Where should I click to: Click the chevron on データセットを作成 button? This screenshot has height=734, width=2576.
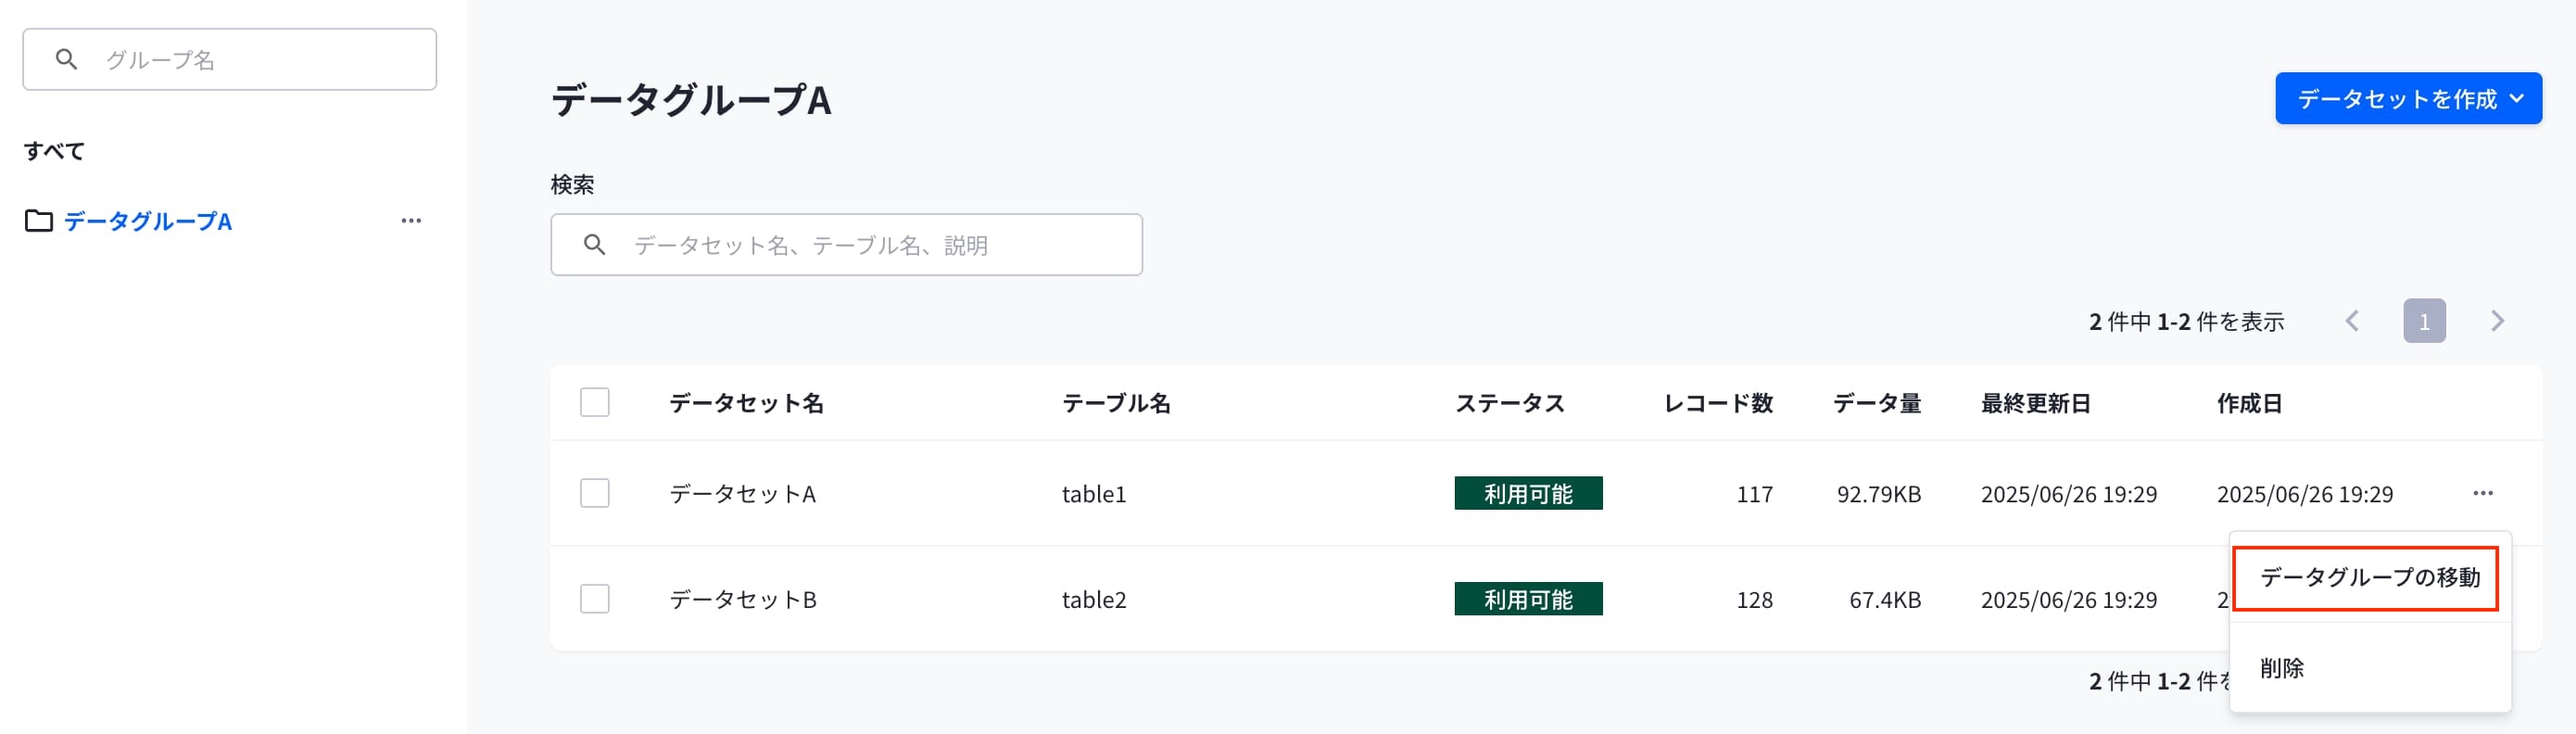click(x=2517, y=99)
